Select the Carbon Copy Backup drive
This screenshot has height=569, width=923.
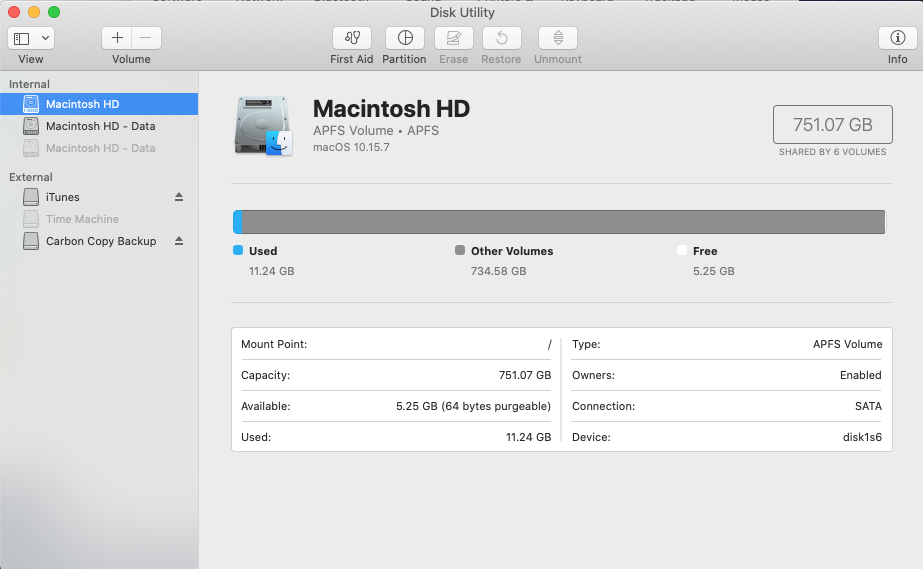click(99, 241)
